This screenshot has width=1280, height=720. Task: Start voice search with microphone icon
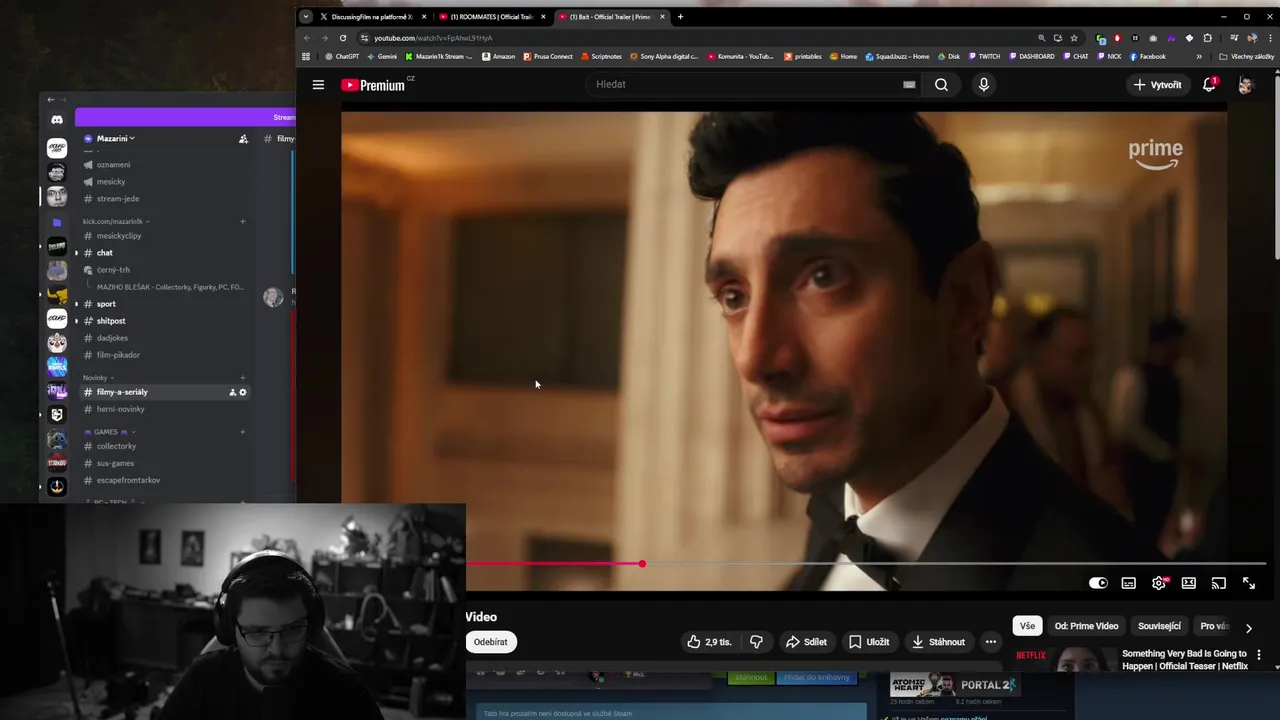[984, 85]
